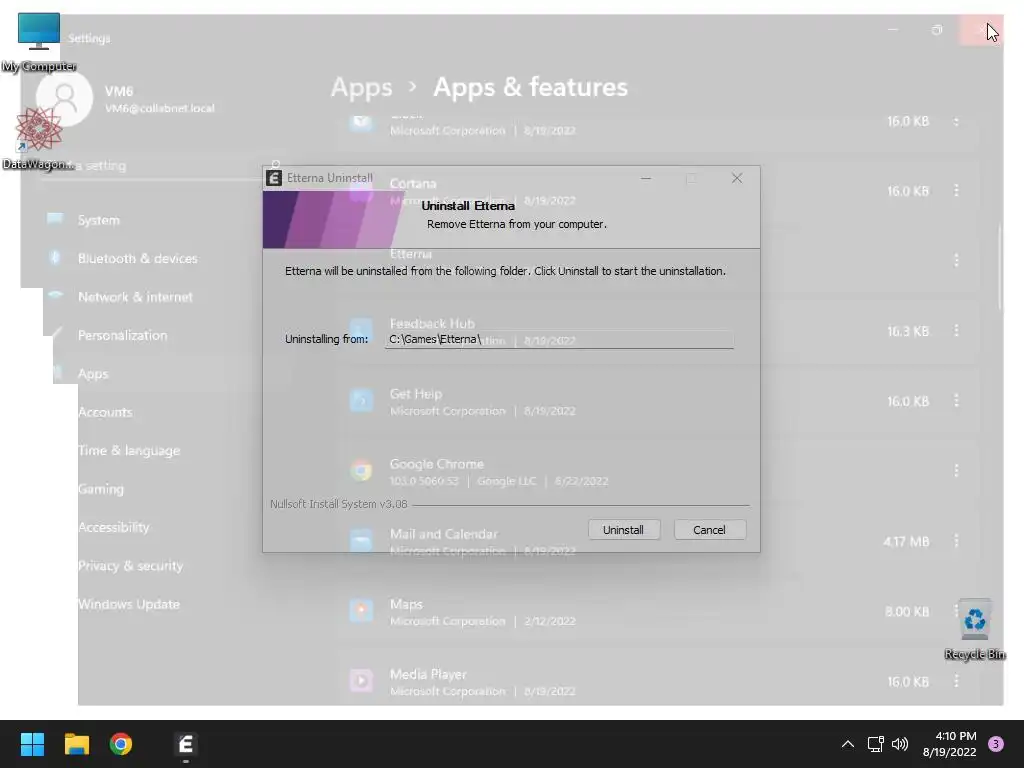Open the volume control tray icon
1024x768 pixels.
[900, 744]
